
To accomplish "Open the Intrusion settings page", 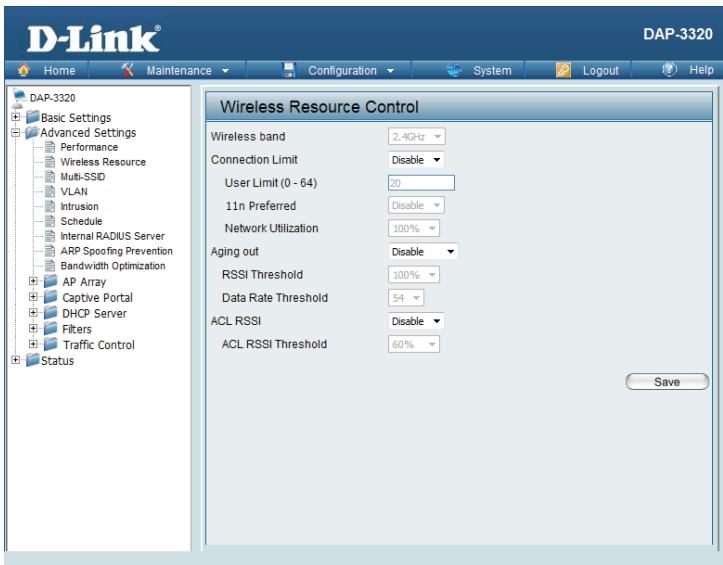I will tap(79, 206).
